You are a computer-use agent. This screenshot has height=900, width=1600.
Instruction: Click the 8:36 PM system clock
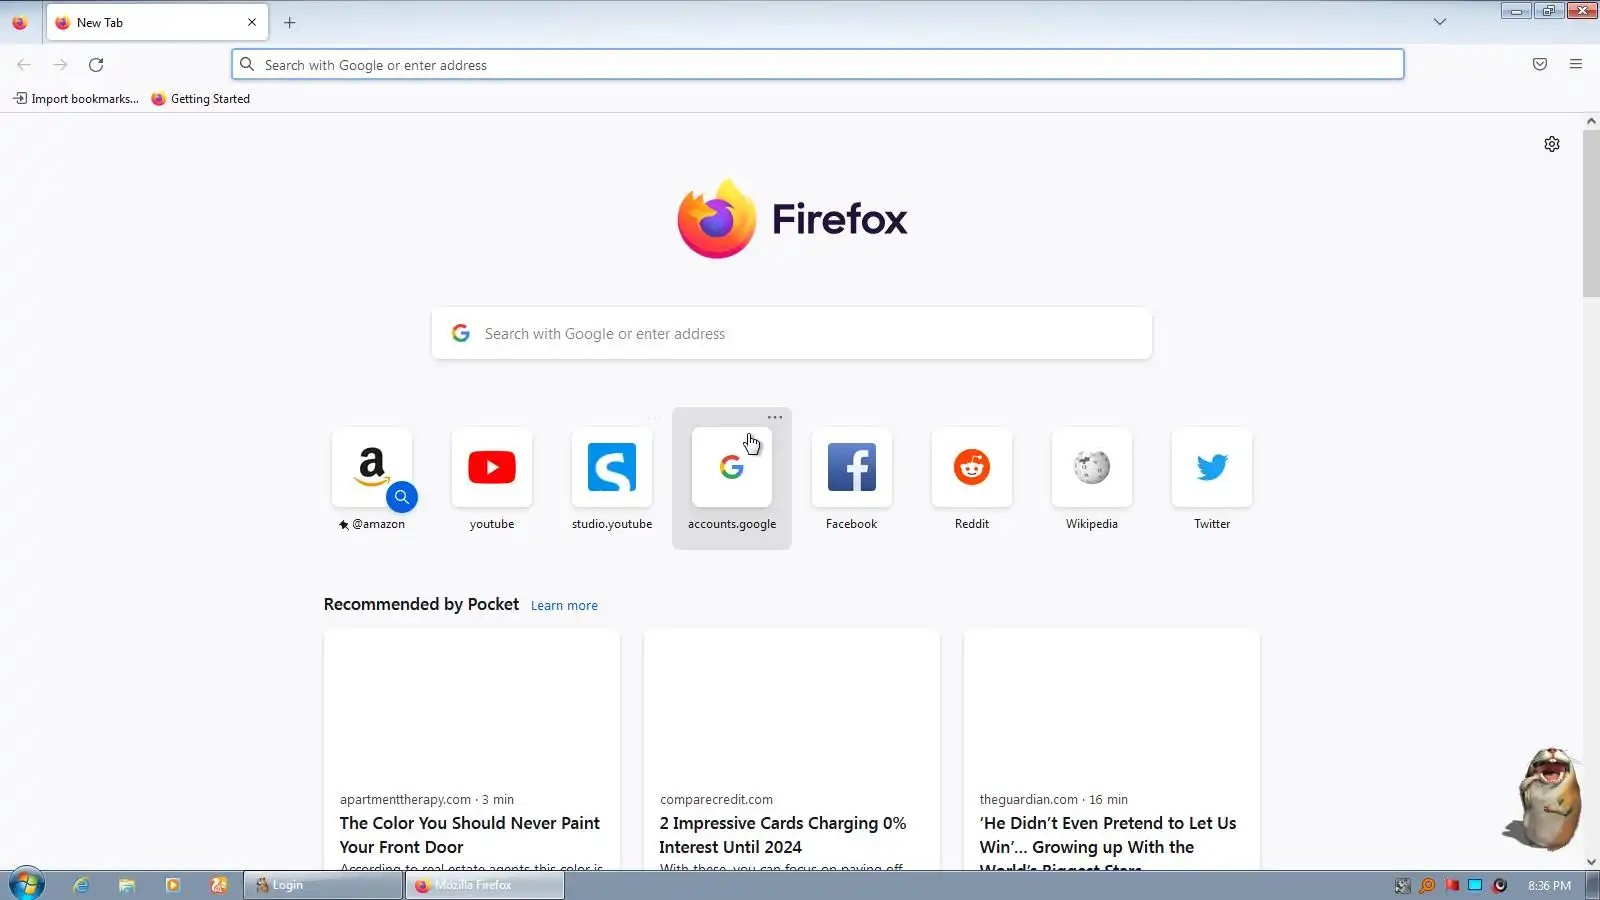1549,885
